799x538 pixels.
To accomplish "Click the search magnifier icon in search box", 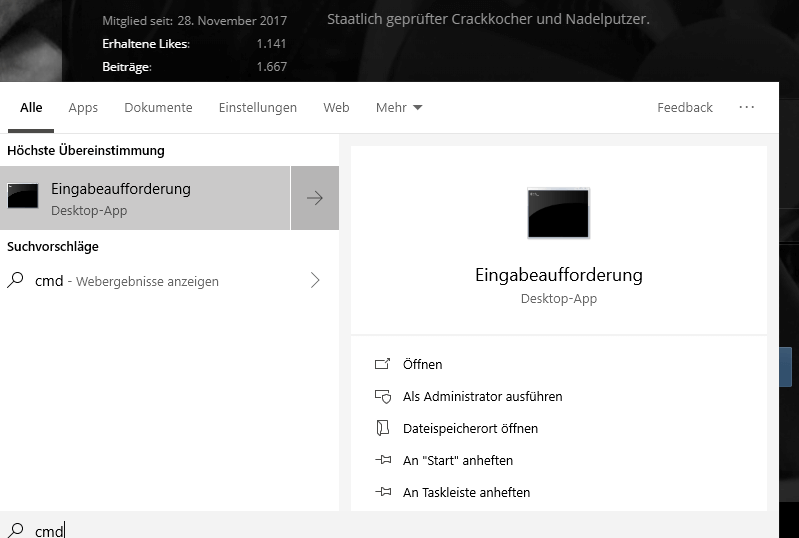I will pyautogui.click(x=15, y=530).
